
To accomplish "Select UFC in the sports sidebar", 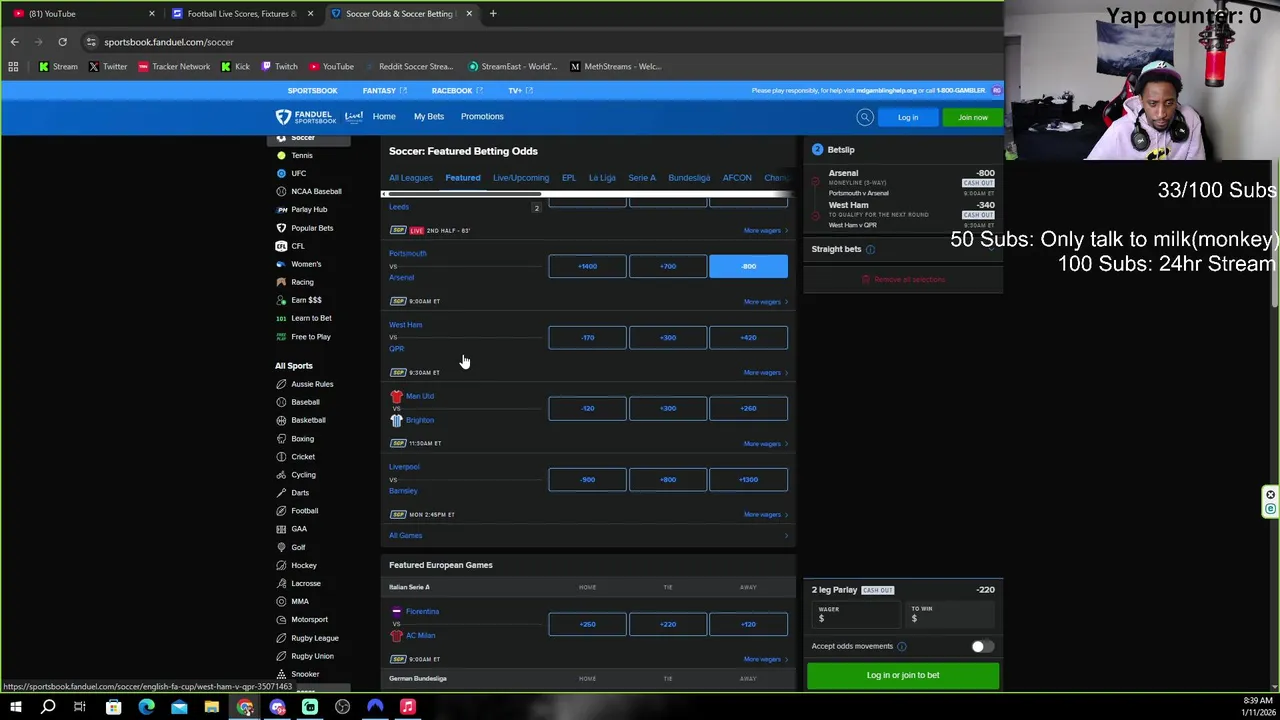I will pos(298,173).
